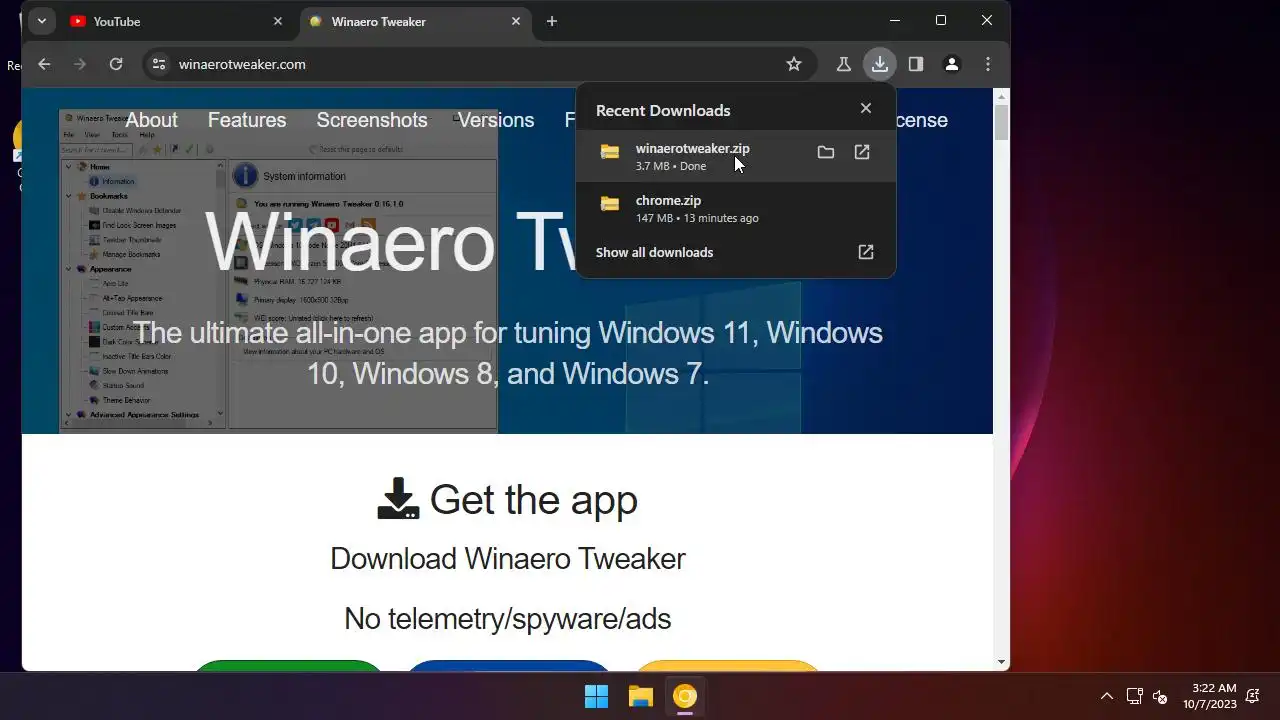
Task: Focus the address bar showing winaerotweaker.com
Action: point(480,64)
